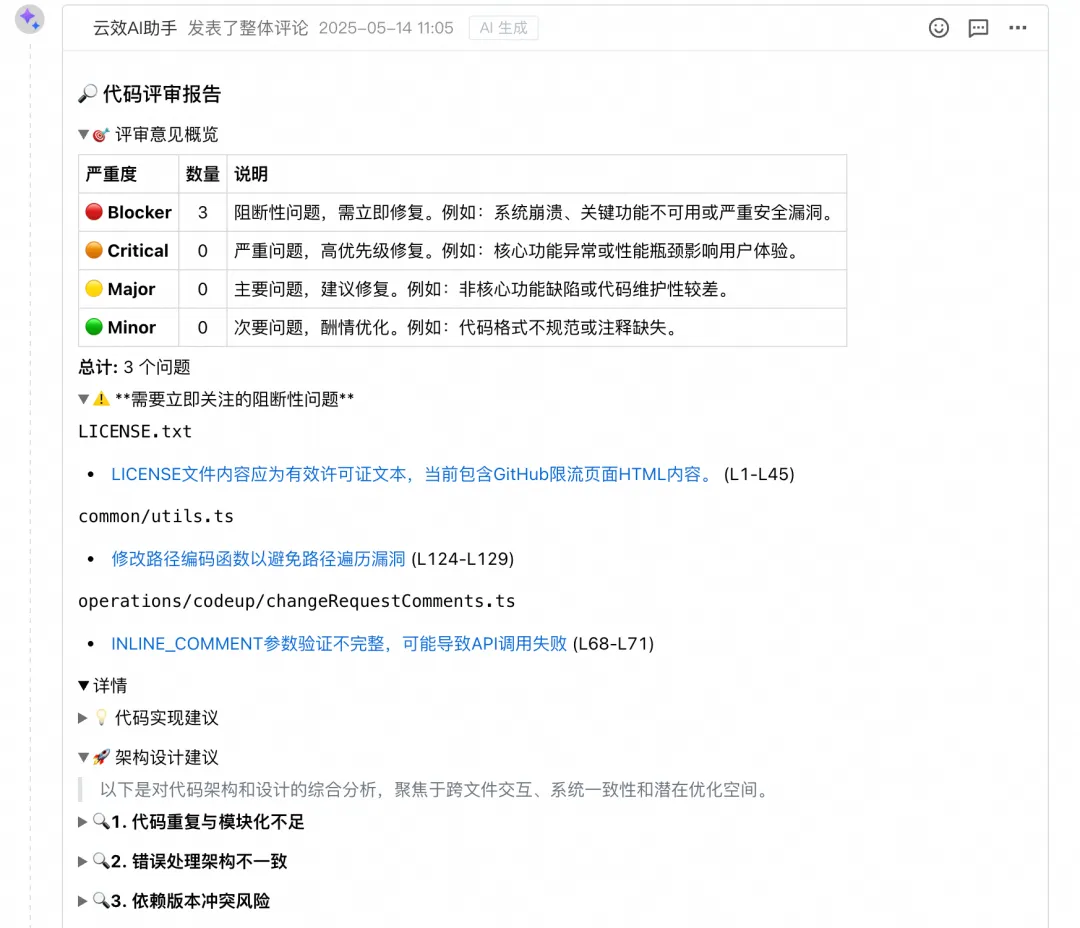The width and height of the screenshot is (1080, 928).
Task: Click the AI 生成 tag
Action: (x=503, y=28)
